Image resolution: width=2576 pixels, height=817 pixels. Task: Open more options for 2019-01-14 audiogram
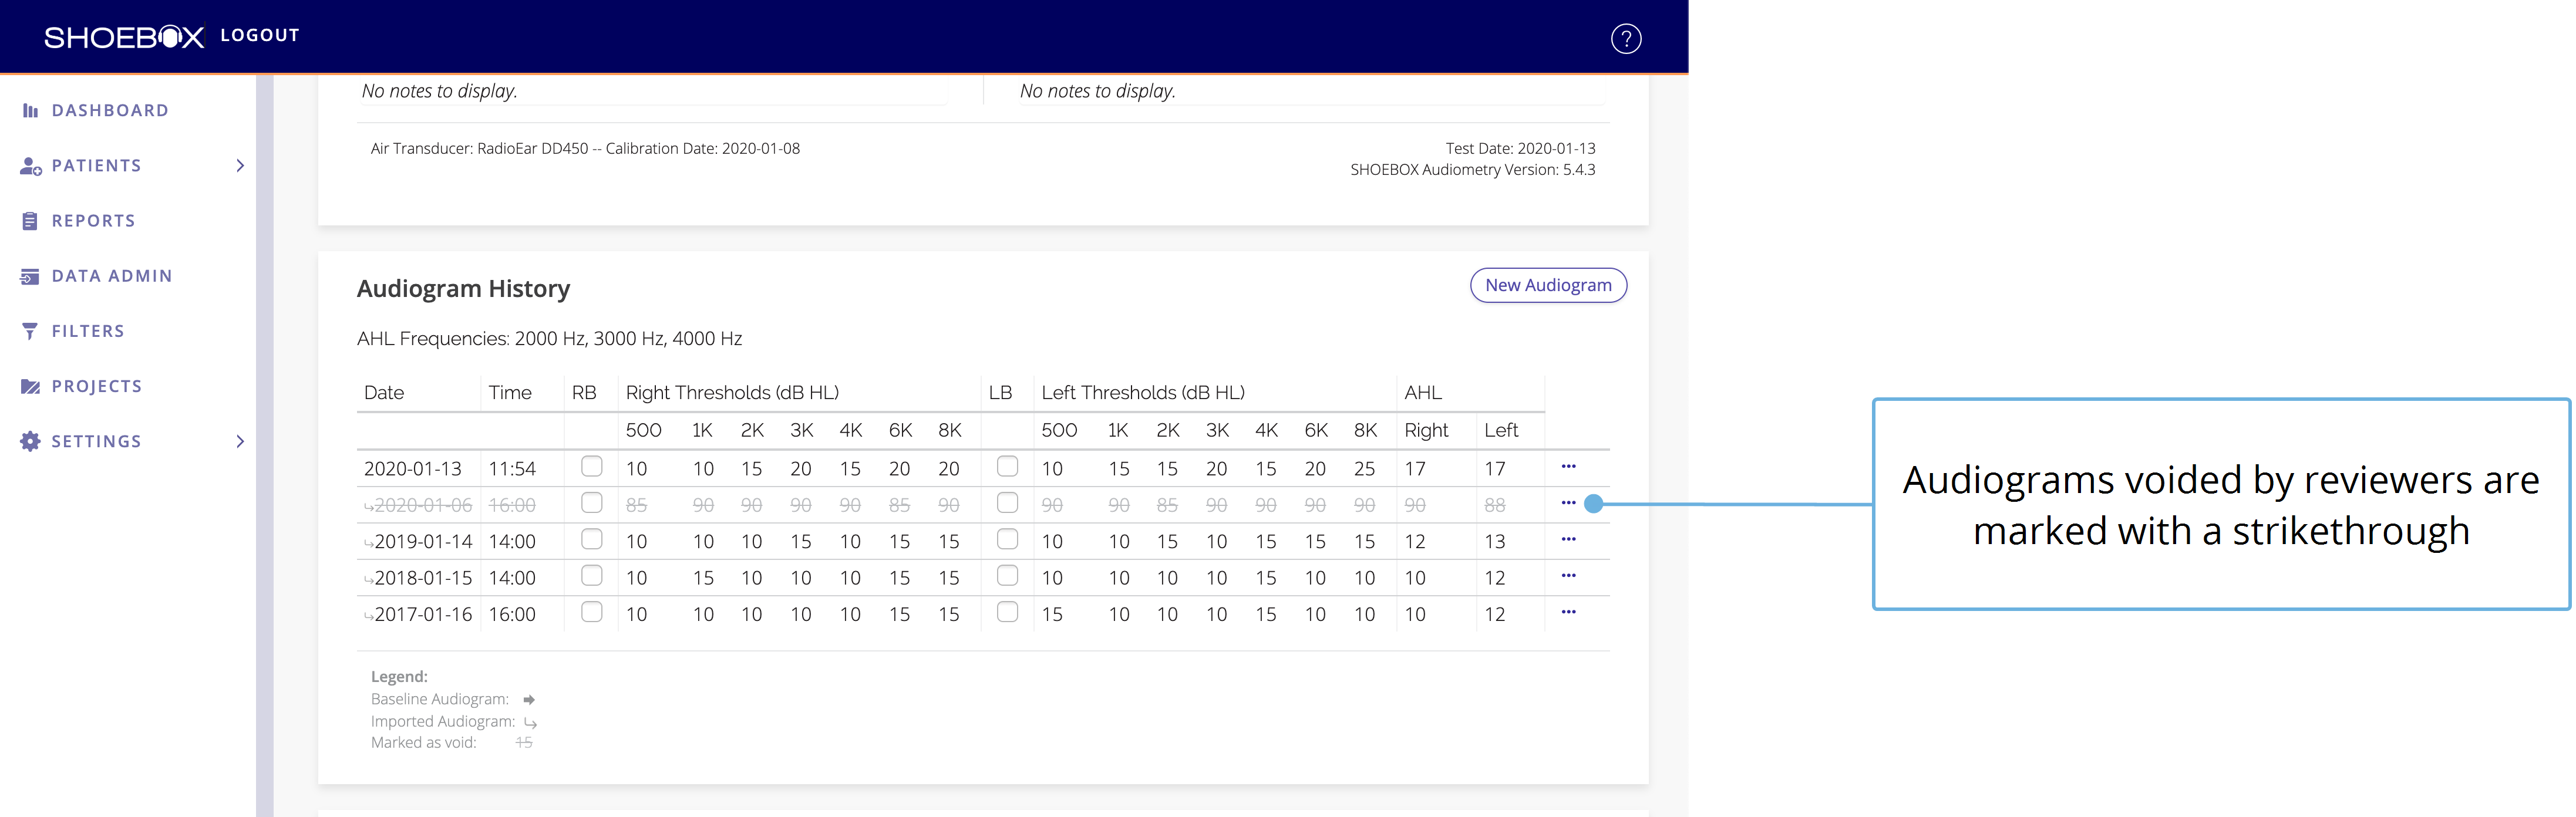pos(1568,539)
